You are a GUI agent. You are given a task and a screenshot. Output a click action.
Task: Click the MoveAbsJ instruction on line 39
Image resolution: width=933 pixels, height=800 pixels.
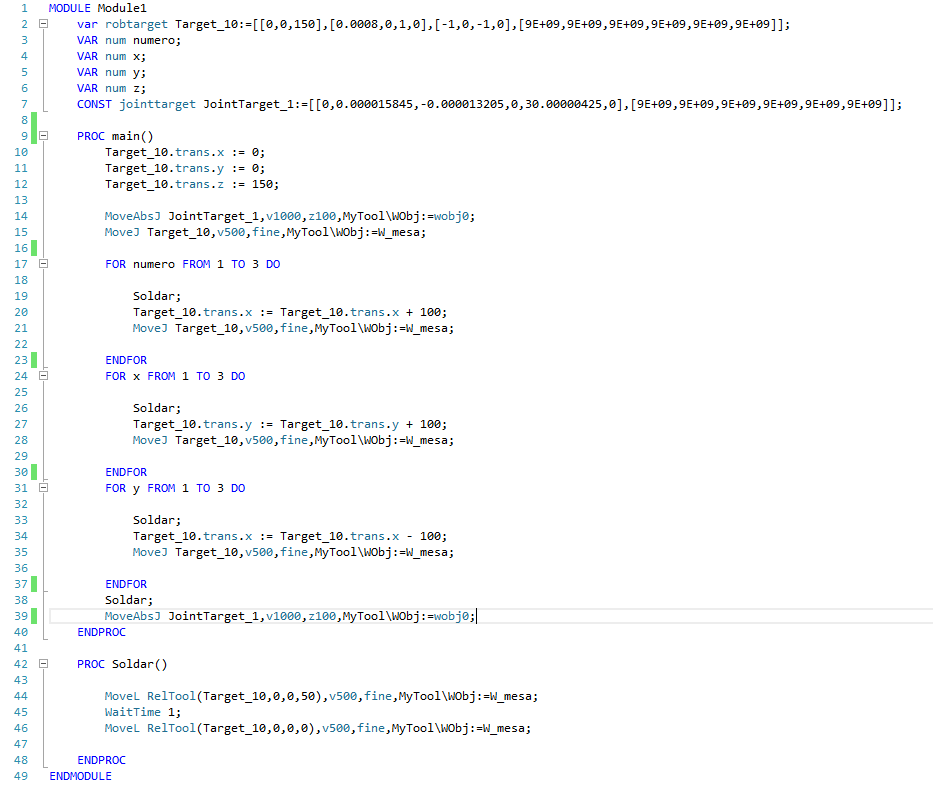click(x=290, y=616)
